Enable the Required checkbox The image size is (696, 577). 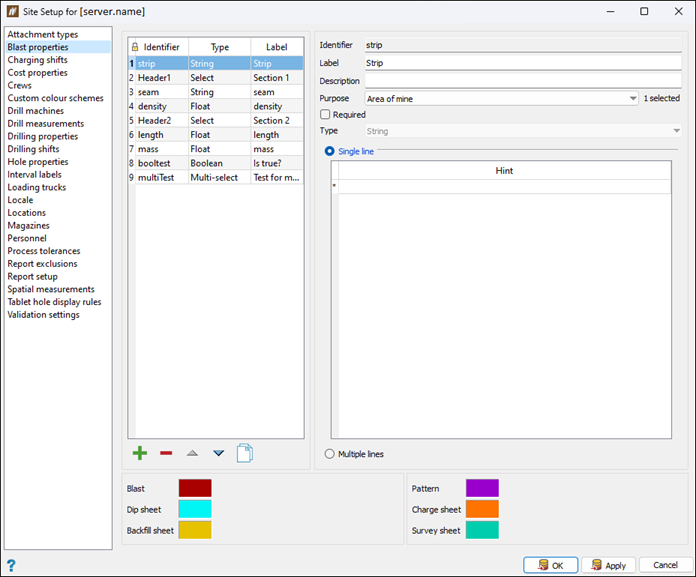tap(325, 115)
